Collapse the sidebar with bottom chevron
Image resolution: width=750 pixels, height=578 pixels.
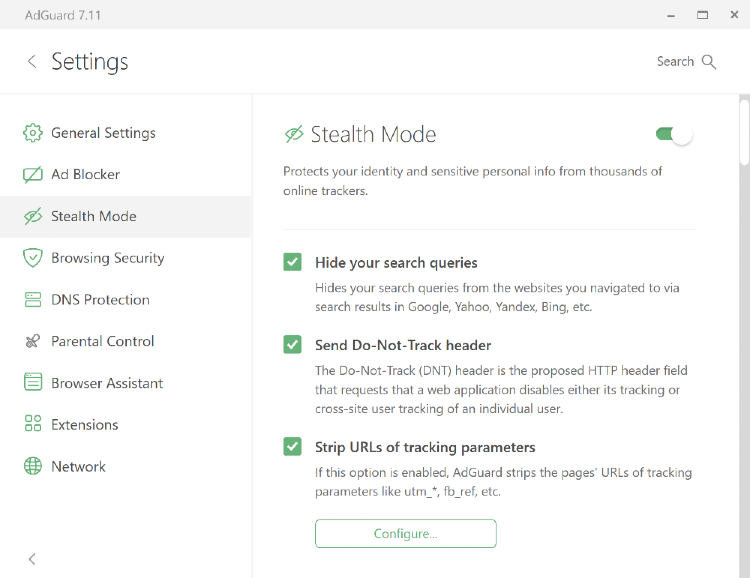(32, 559)
